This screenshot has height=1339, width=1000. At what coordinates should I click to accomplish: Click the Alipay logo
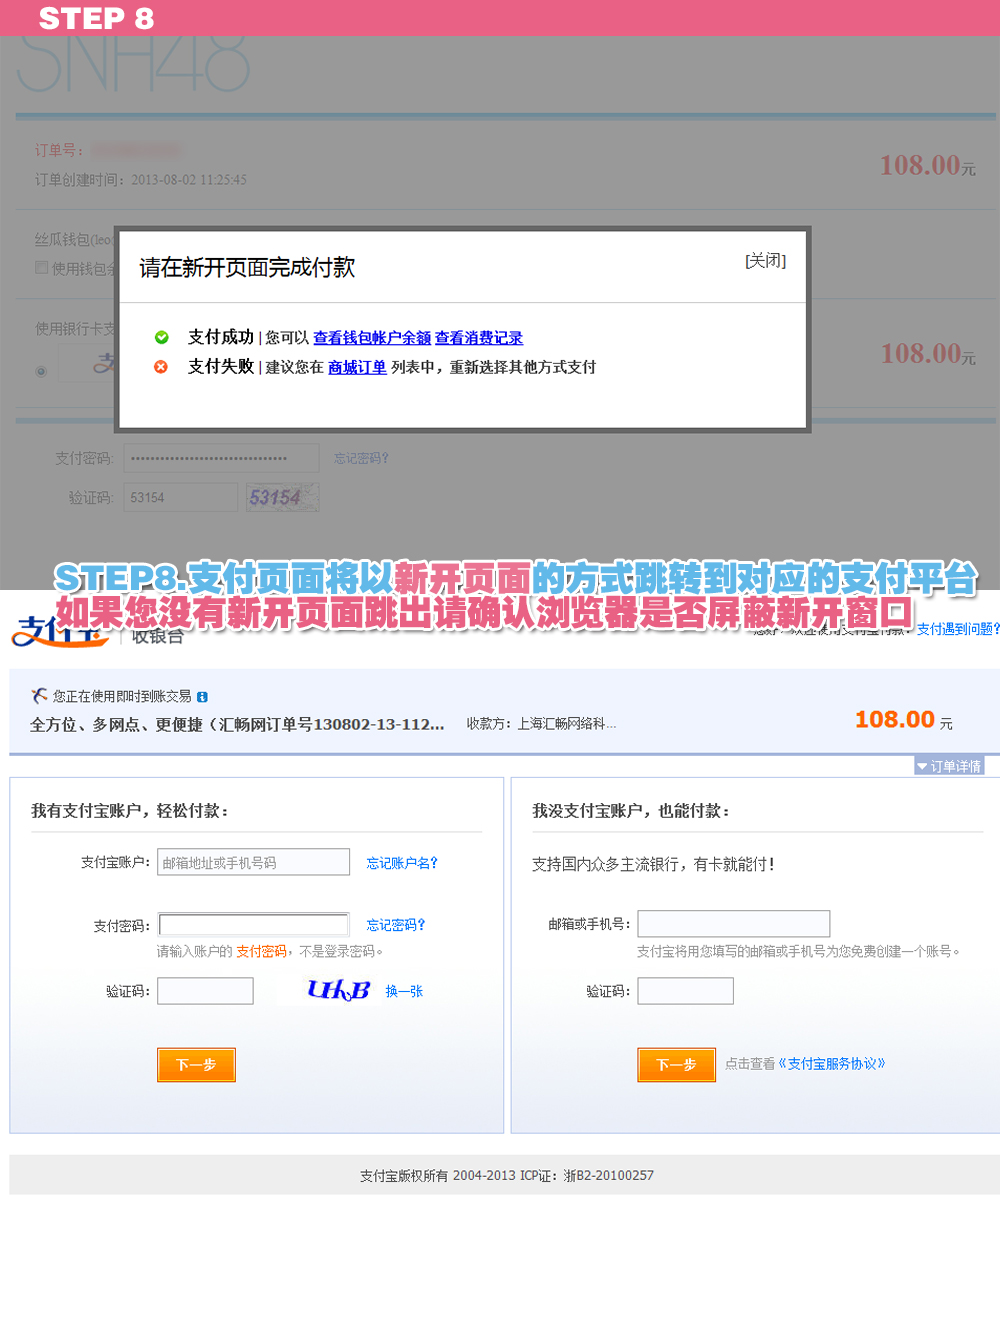click(60, 632)
